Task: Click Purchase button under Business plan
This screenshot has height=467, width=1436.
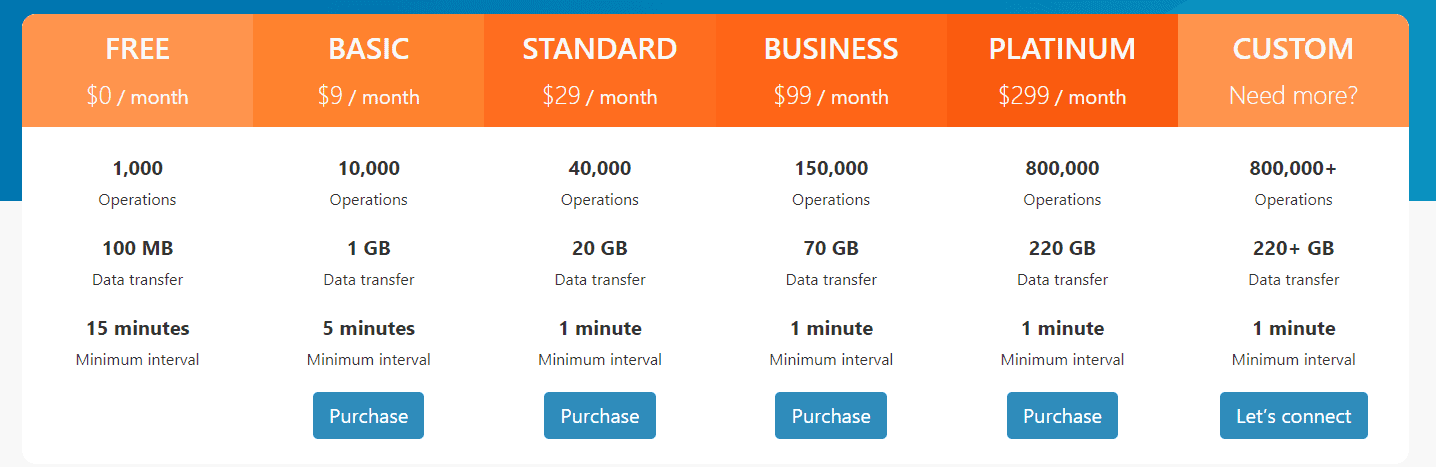Action: (831, 416)
